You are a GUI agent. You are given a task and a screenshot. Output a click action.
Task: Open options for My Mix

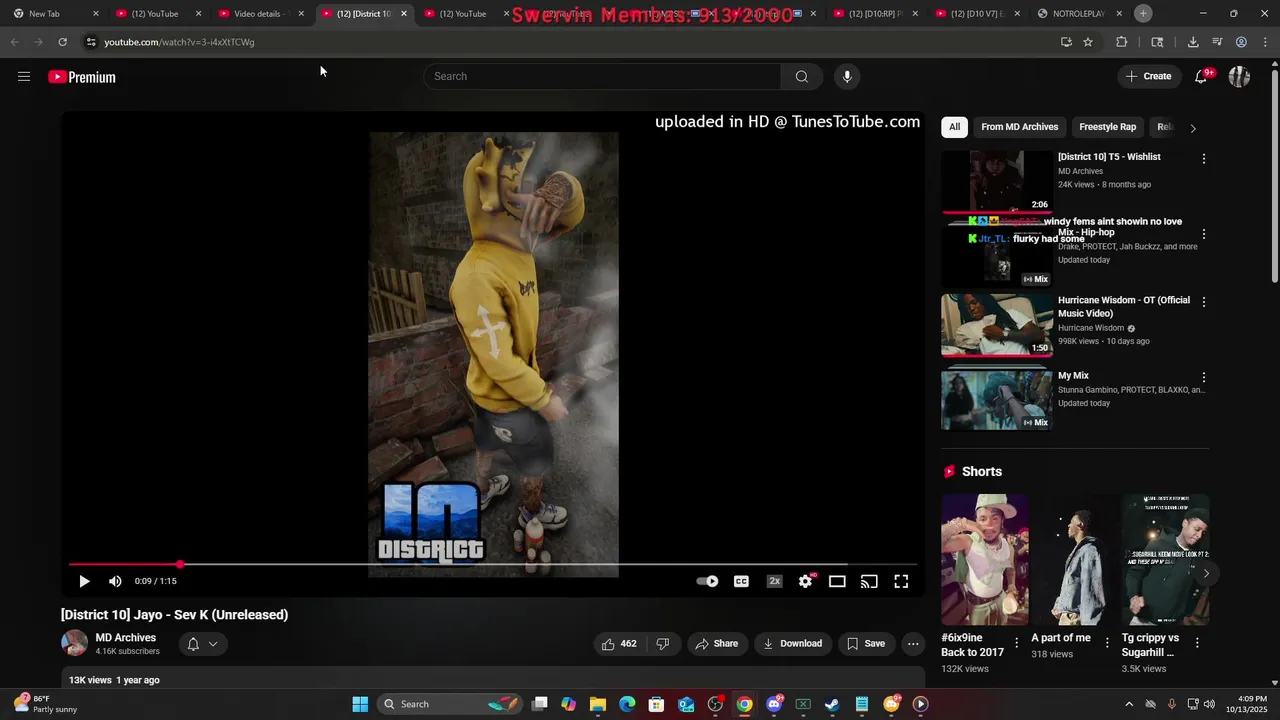1203,378
